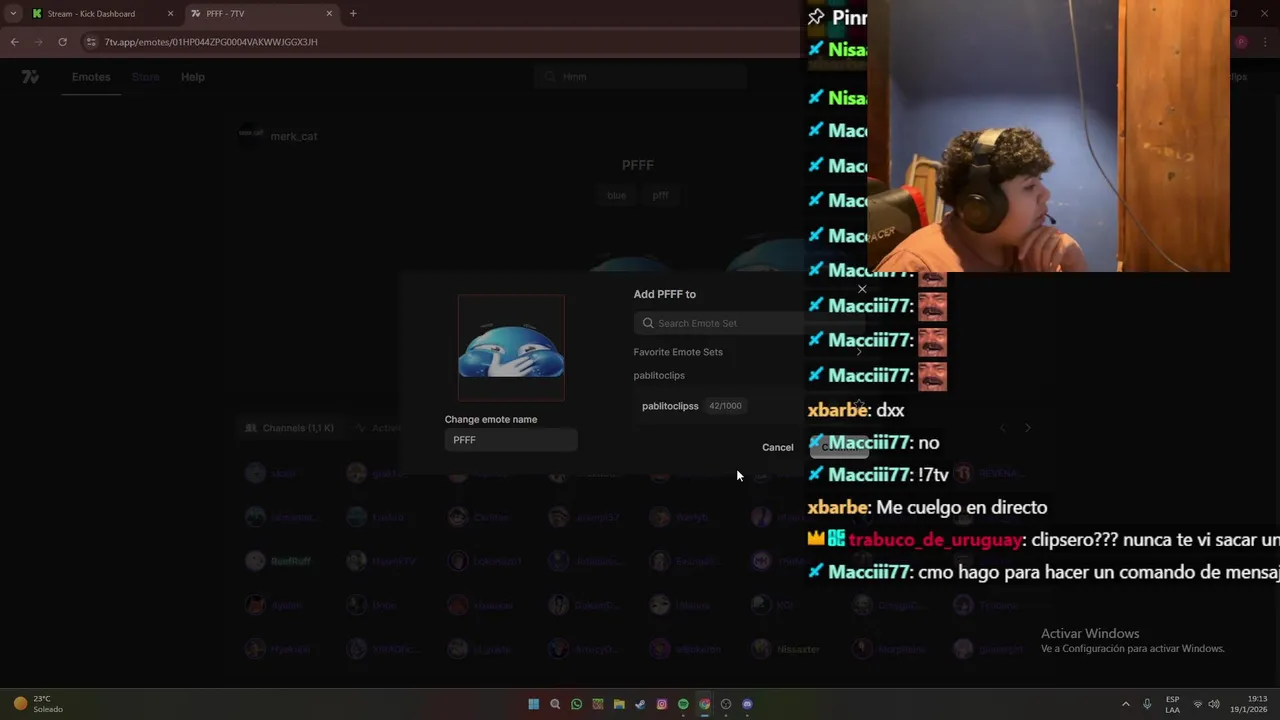This screenshot has width=1280, height=720.
Task: Close the Kick Dashboard browser tab
Action: coord(170,14)
